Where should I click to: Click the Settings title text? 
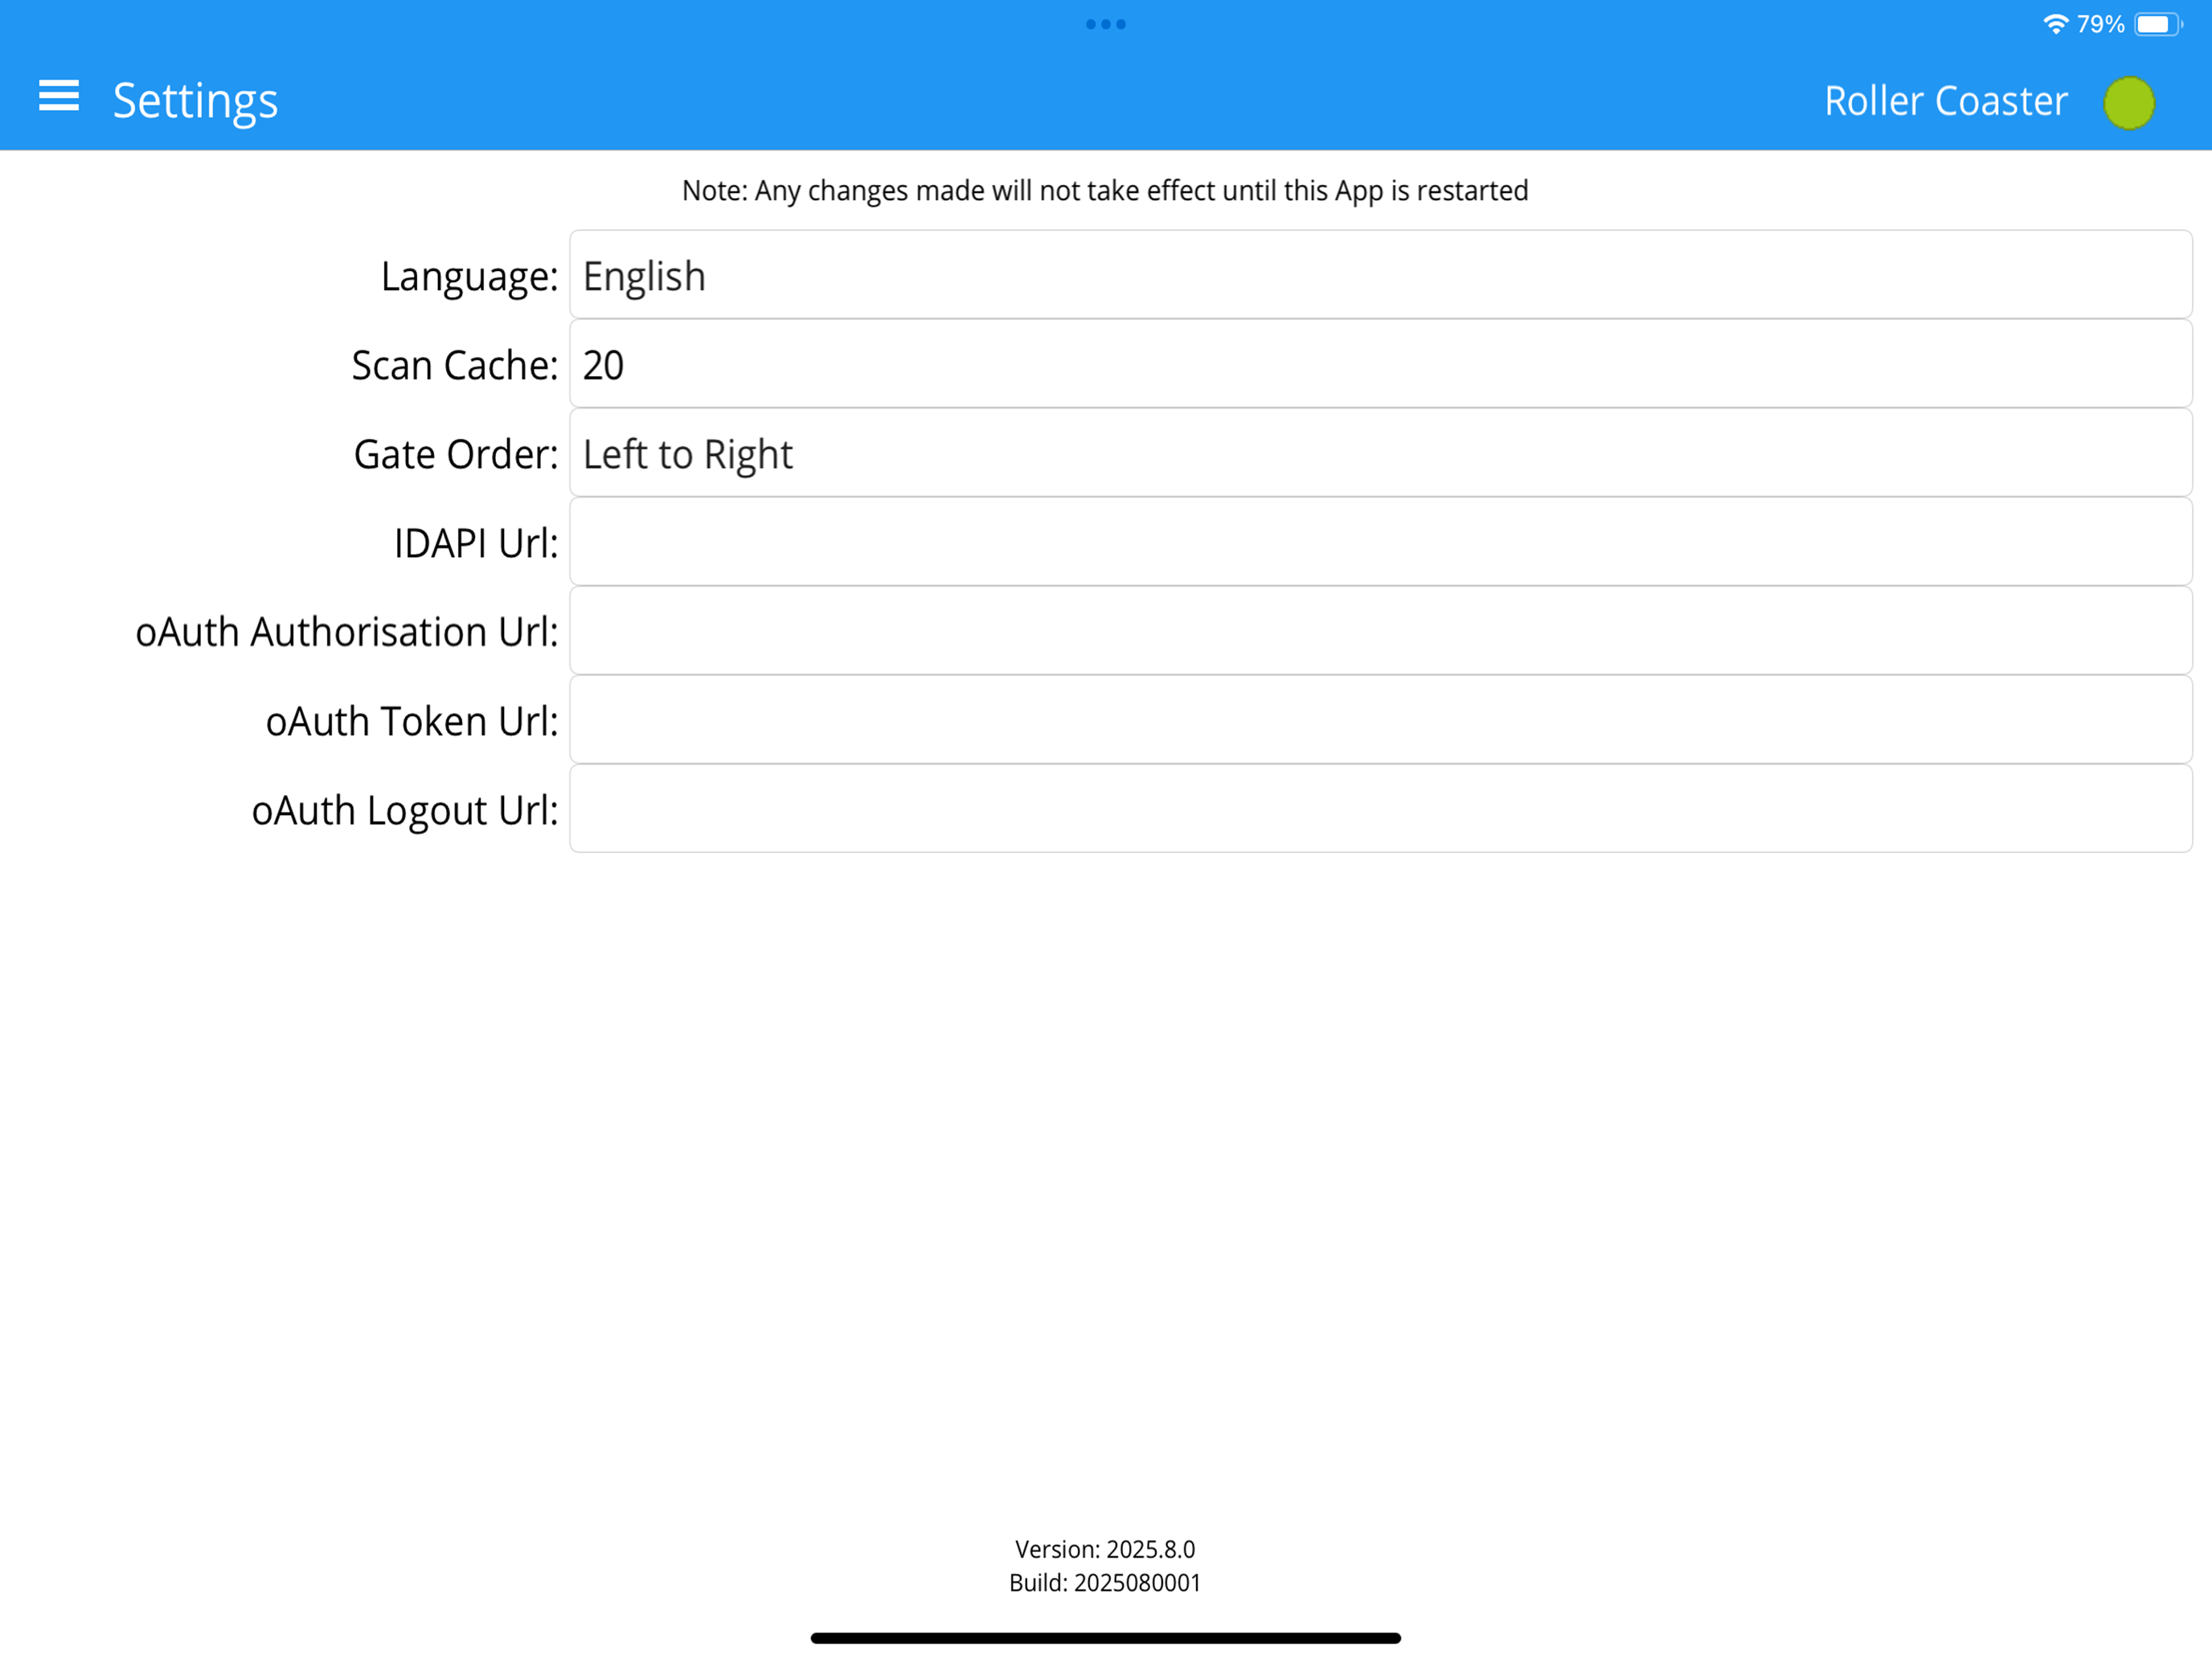tap(195, 102)
